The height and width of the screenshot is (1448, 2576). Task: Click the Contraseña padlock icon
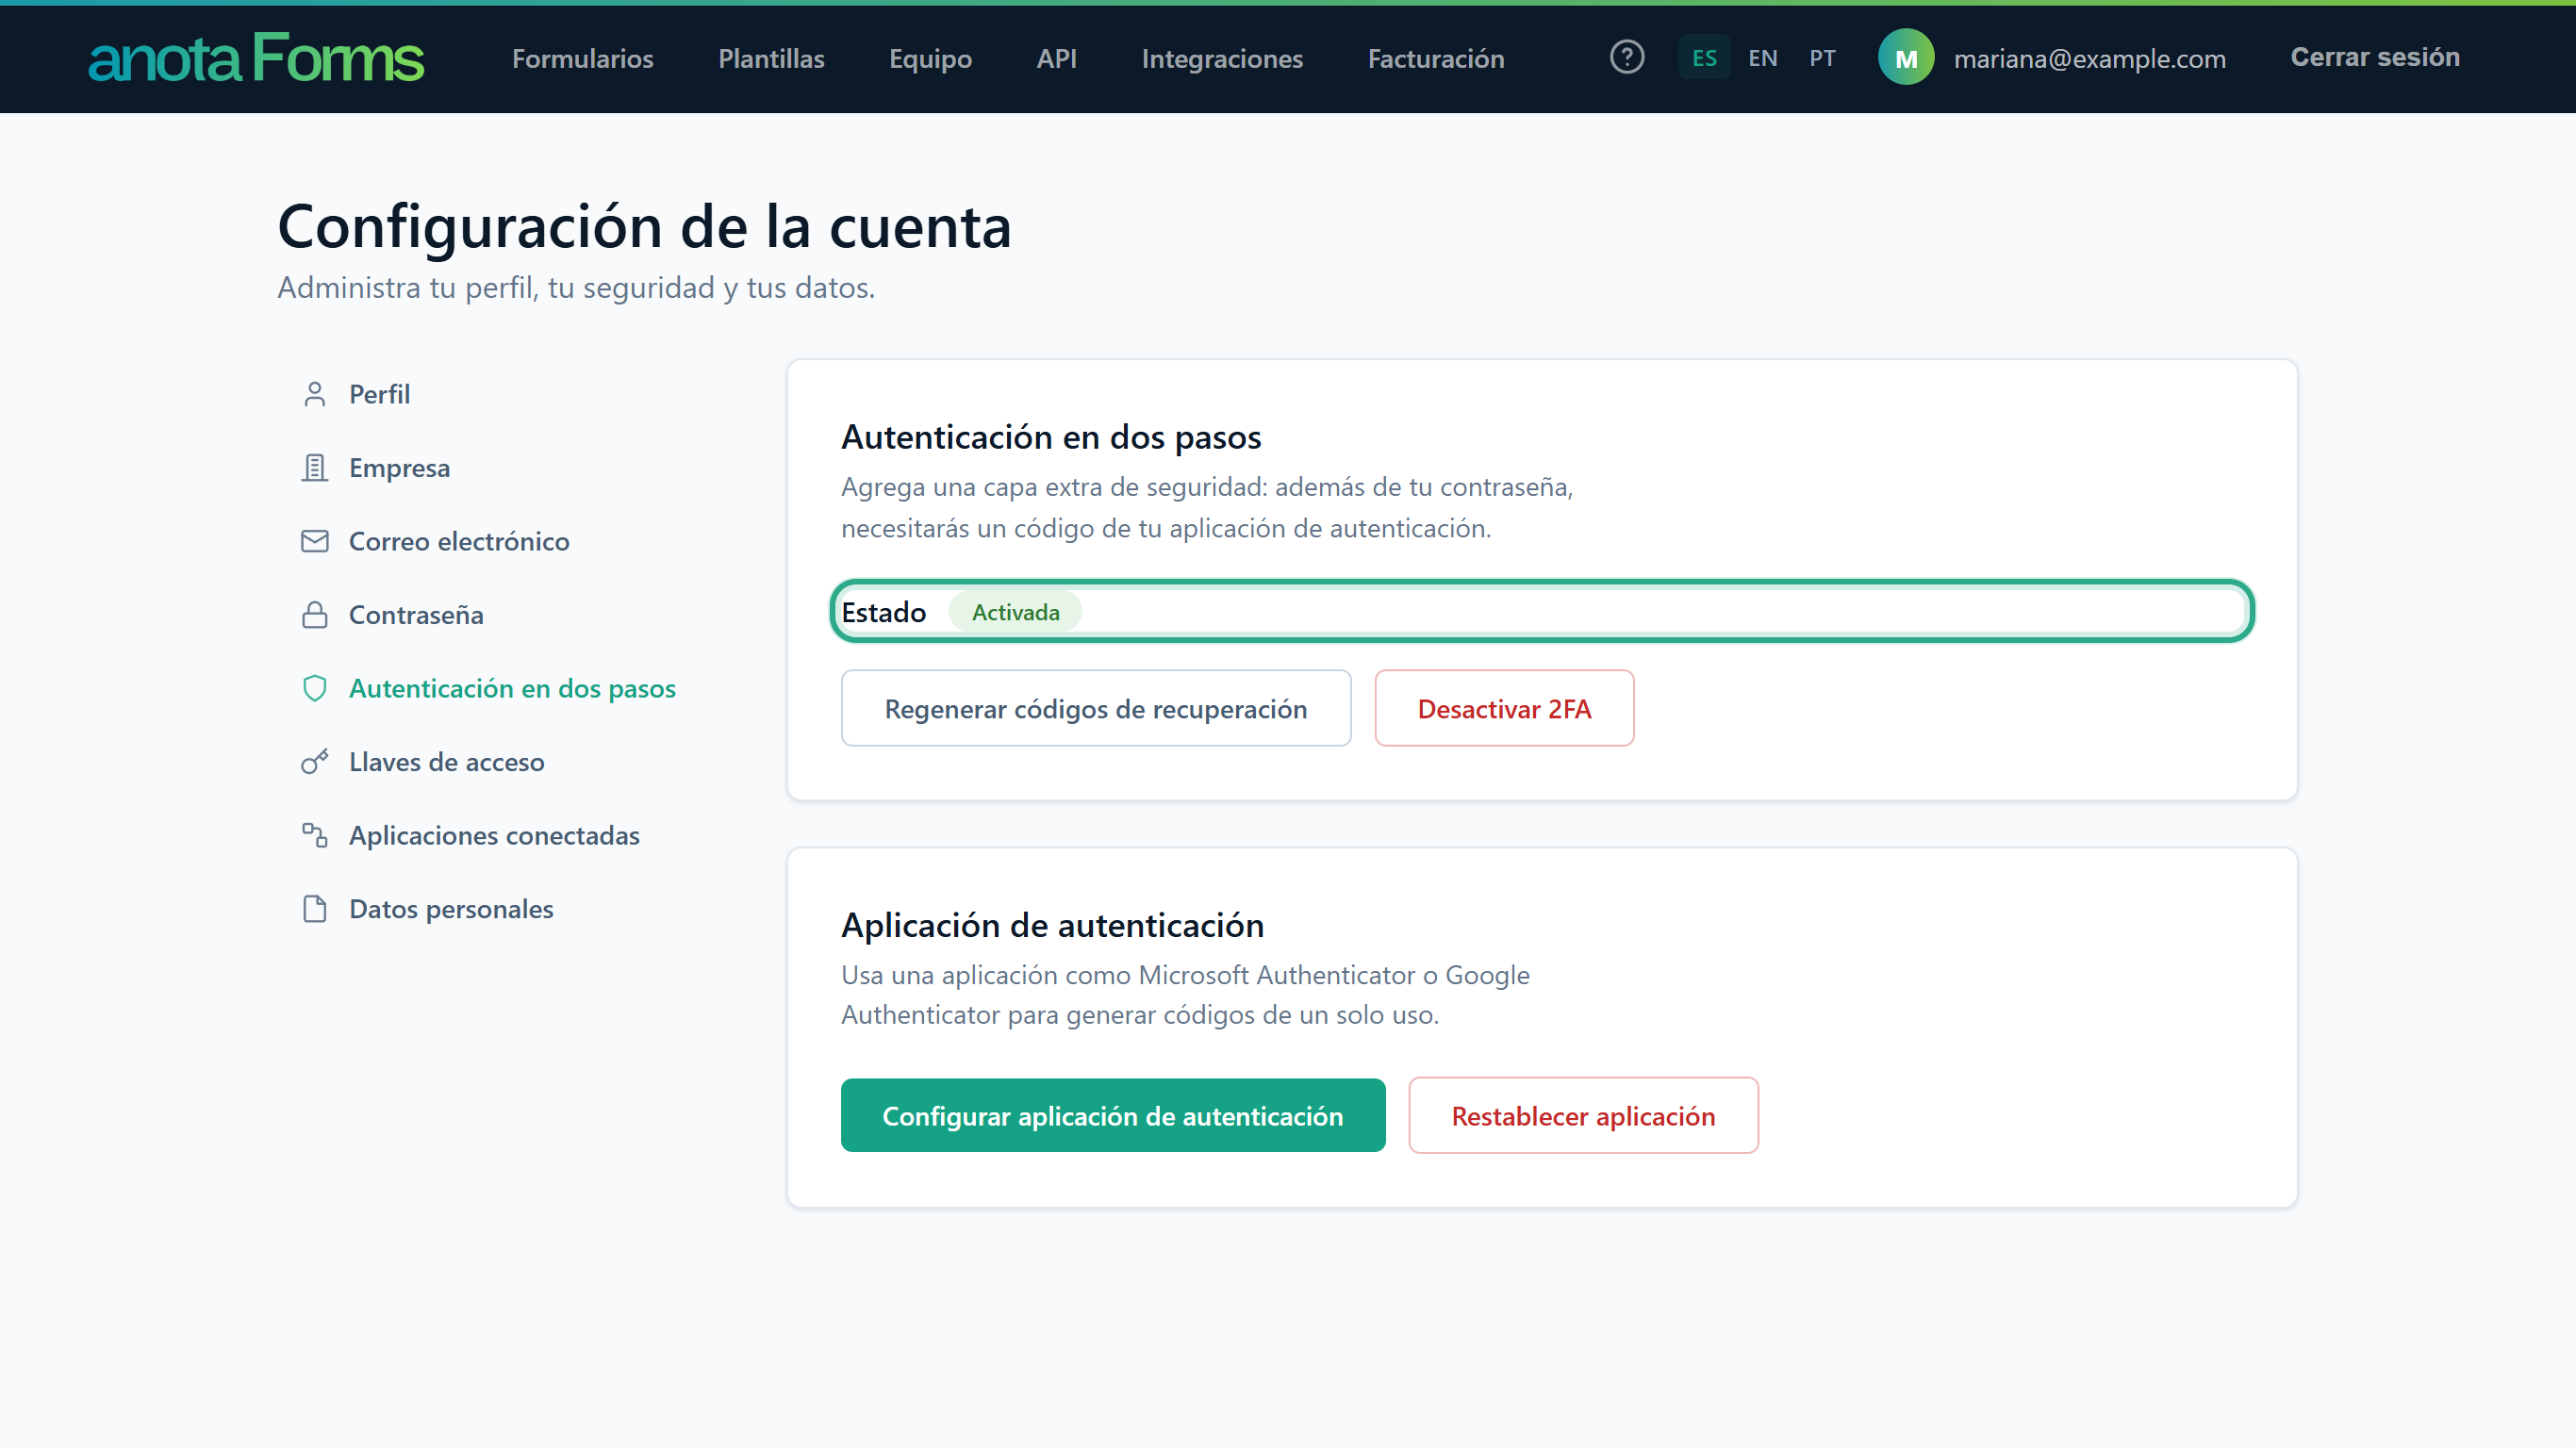[314, 615]
